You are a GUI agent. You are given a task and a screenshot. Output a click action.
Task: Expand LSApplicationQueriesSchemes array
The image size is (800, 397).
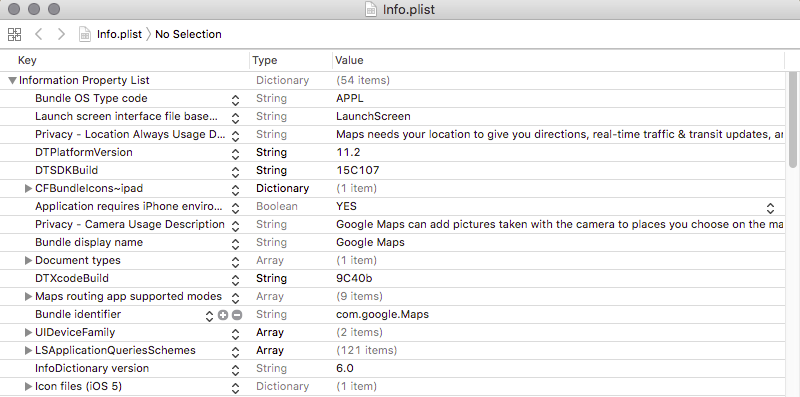[x=29, y=351]
